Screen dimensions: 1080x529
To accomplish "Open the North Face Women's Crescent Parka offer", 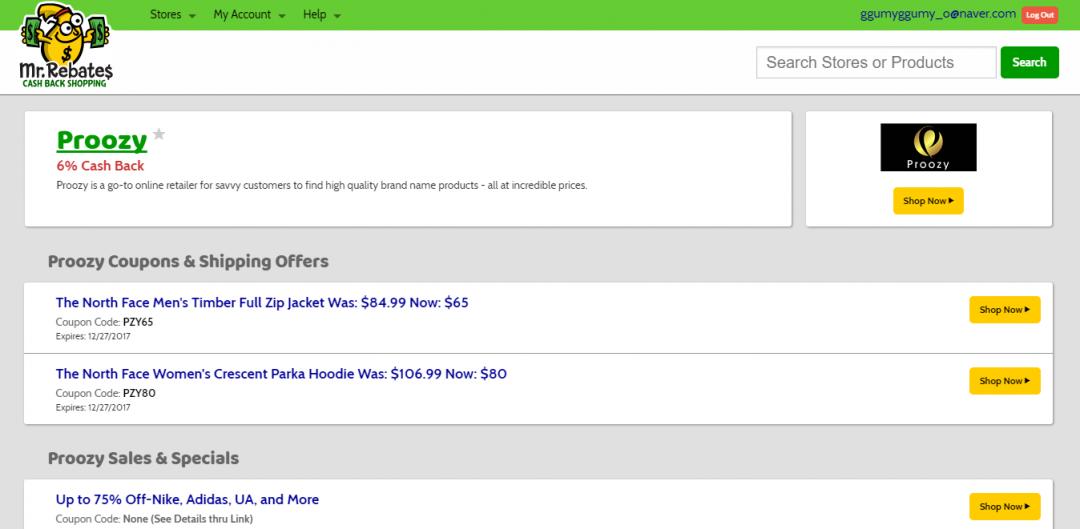I will 281,374.
